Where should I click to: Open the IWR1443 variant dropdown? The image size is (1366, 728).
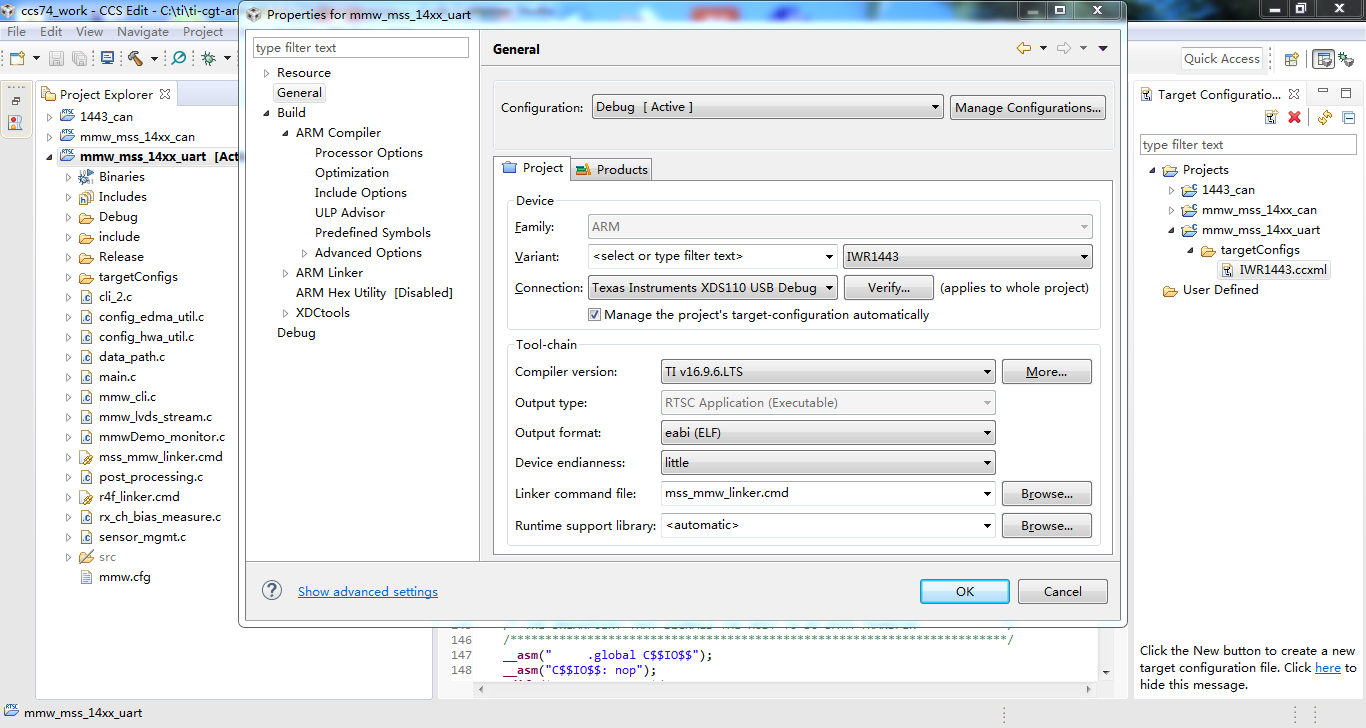tap(968, 256)
